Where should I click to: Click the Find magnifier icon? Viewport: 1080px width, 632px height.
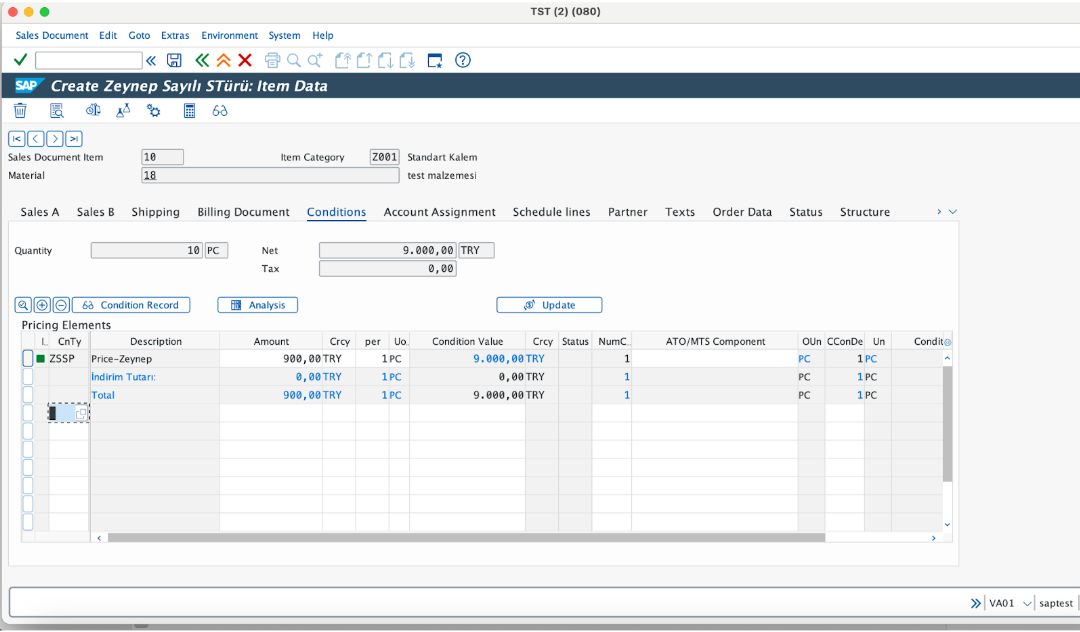[x=293, y=61]
